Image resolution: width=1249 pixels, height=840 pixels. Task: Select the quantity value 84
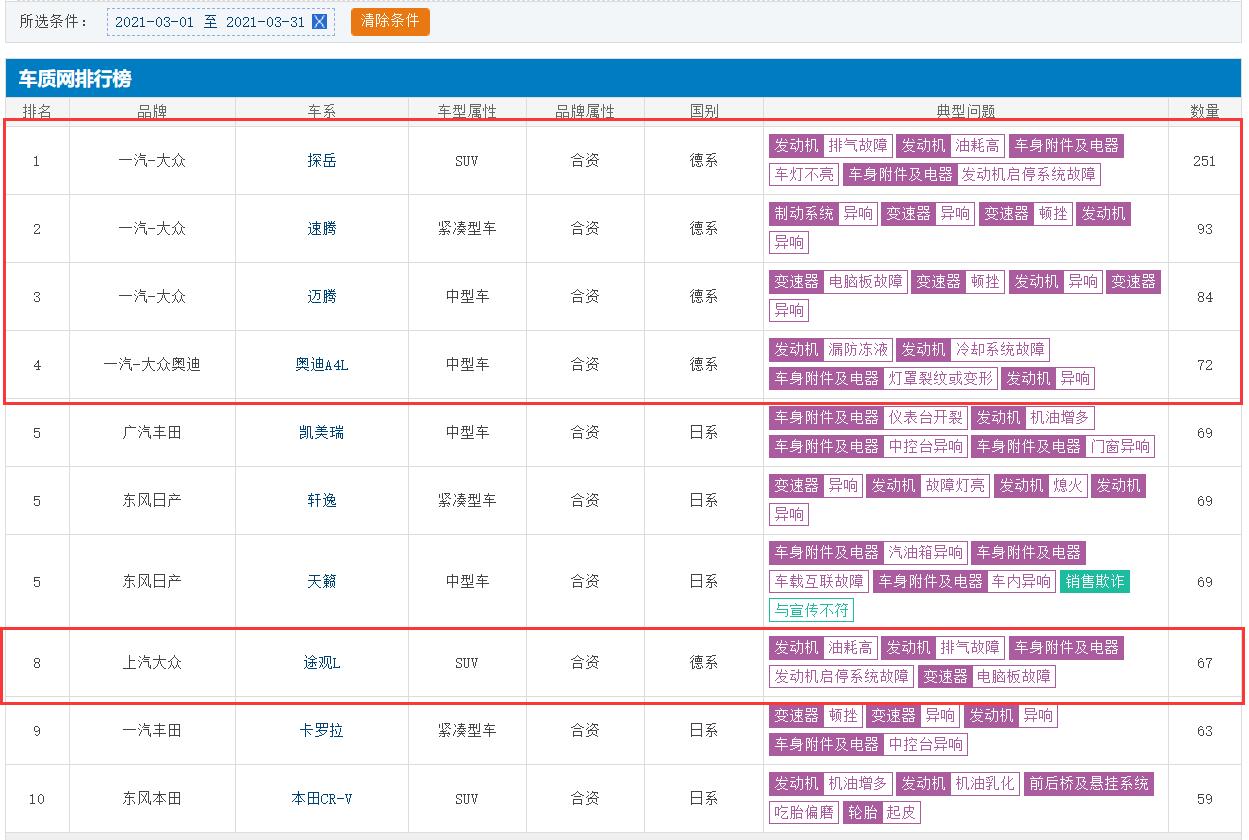pyautogui.click(x=1204, y=297)
